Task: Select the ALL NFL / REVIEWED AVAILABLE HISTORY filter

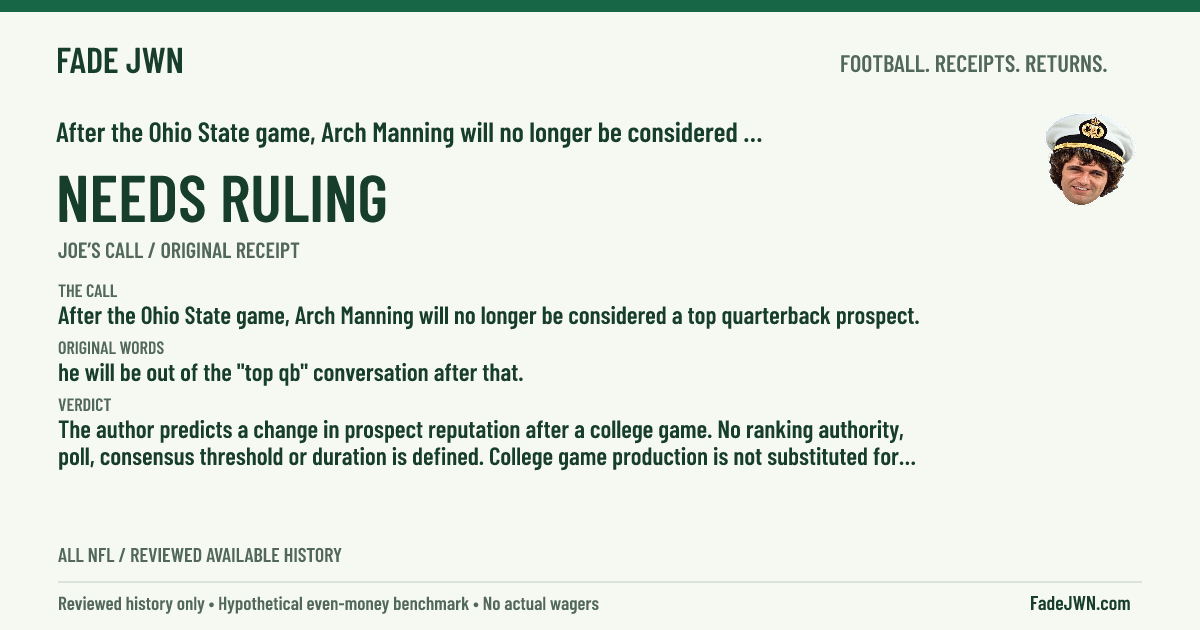Action: 199,555
